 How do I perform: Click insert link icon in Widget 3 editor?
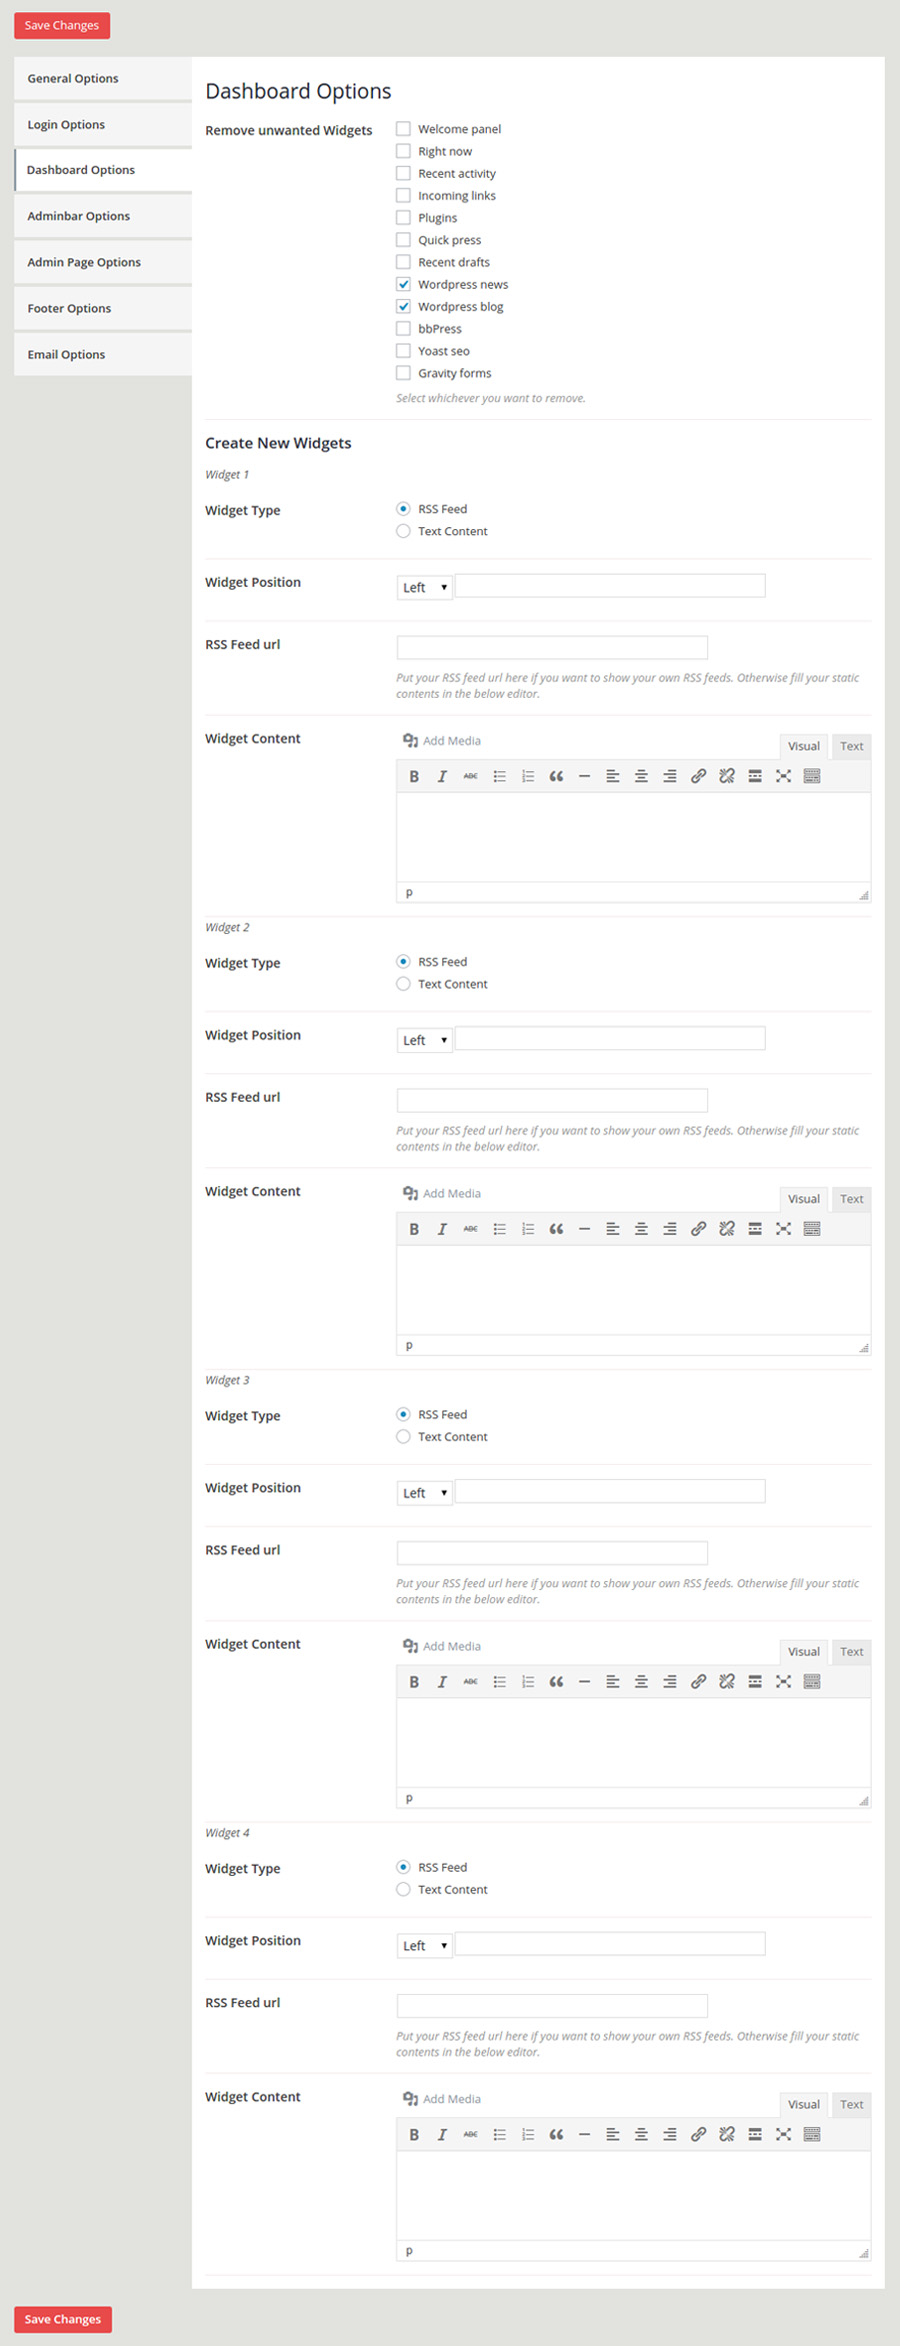(698, 1682)
